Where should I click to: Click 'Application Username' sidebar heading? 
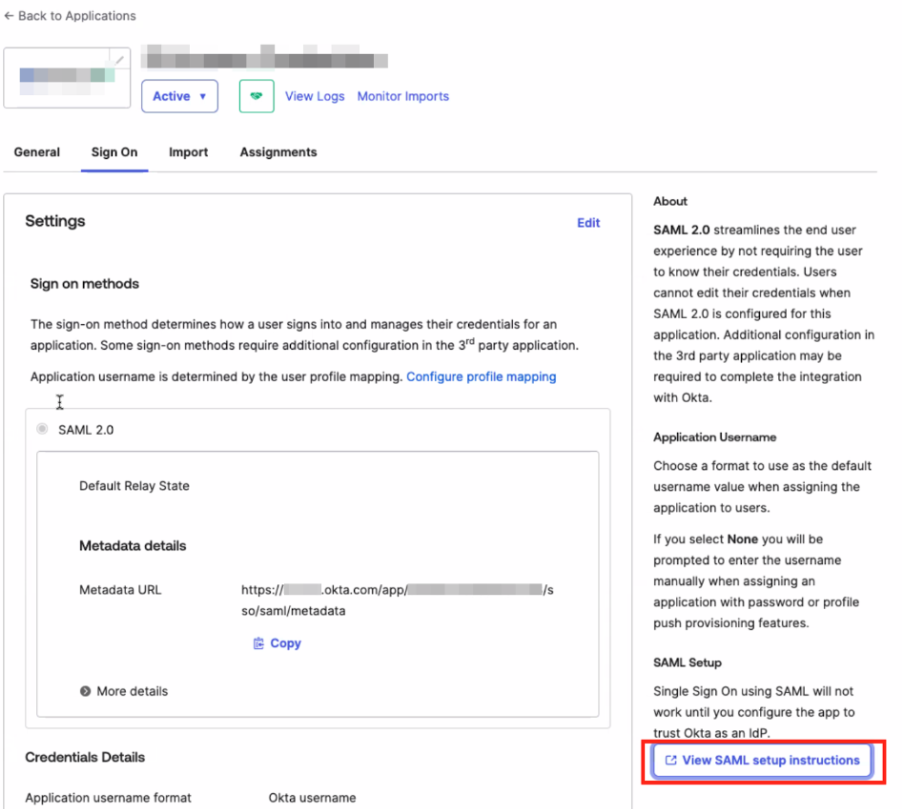(714, 437)
